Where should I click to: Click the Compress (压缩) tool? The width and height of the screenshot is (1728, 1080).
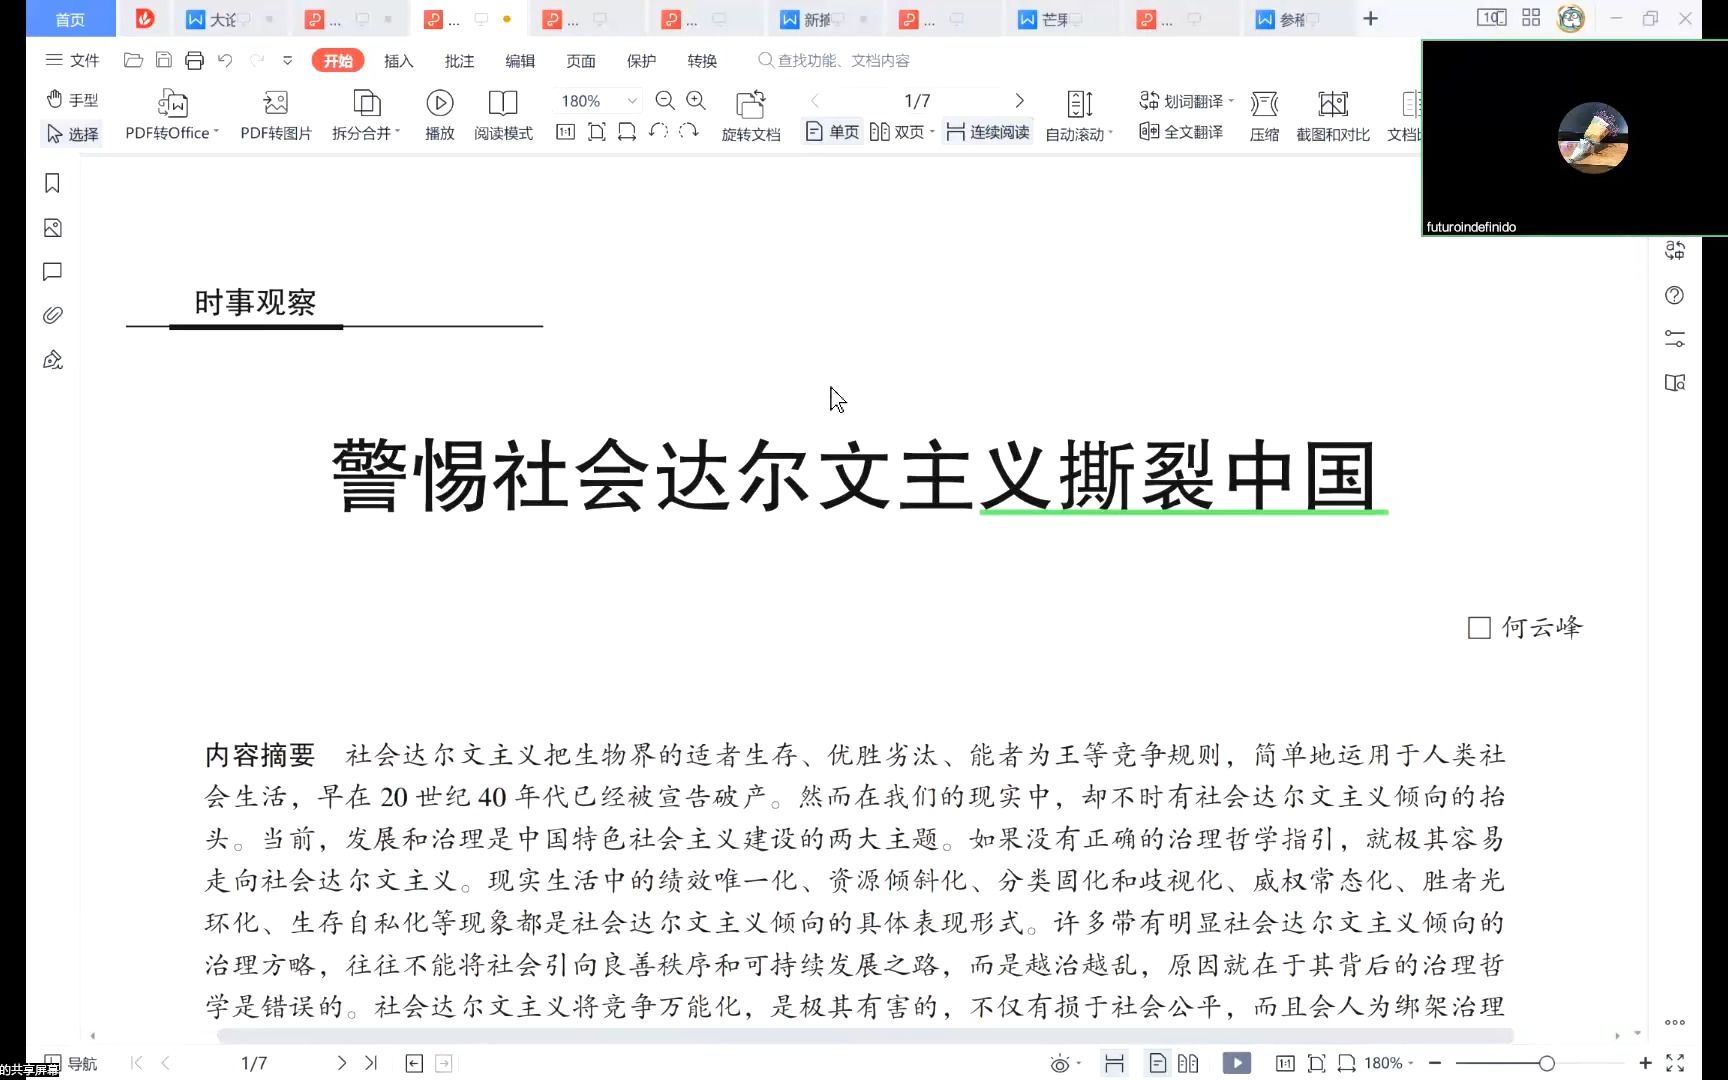tap(1264, 116)
